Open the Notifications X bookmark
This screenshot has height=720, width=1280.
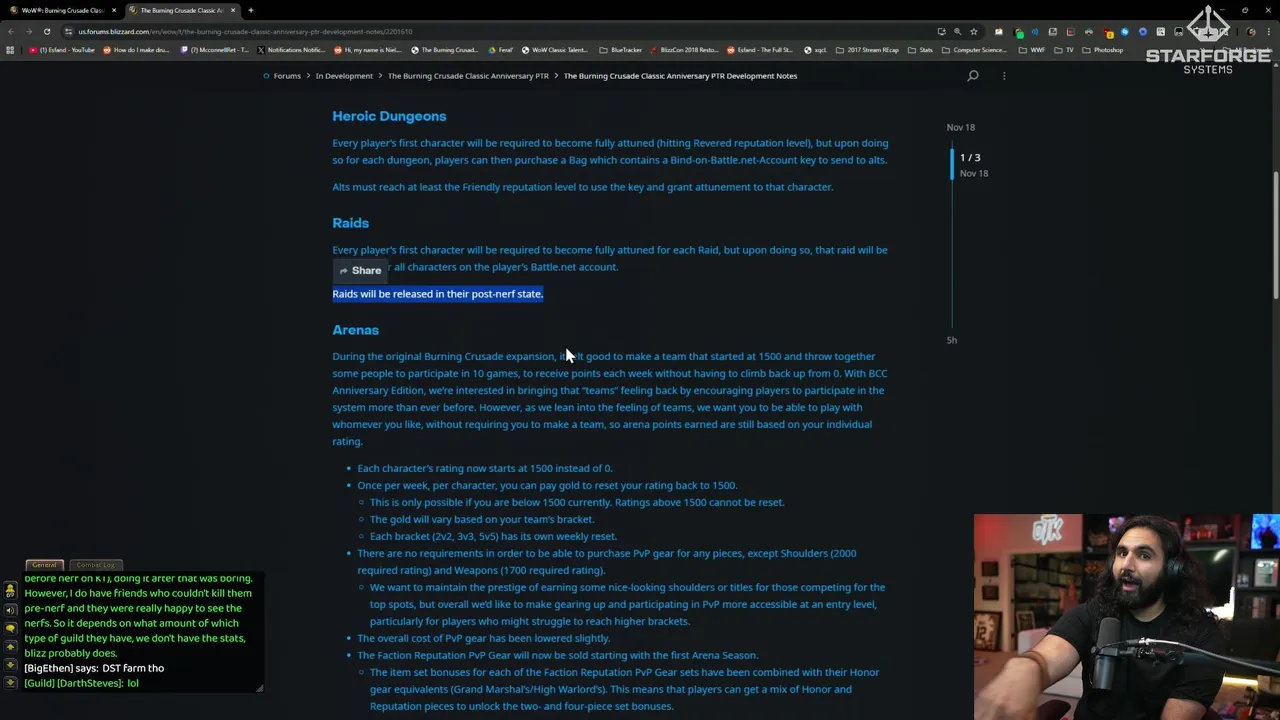point(291,50)
